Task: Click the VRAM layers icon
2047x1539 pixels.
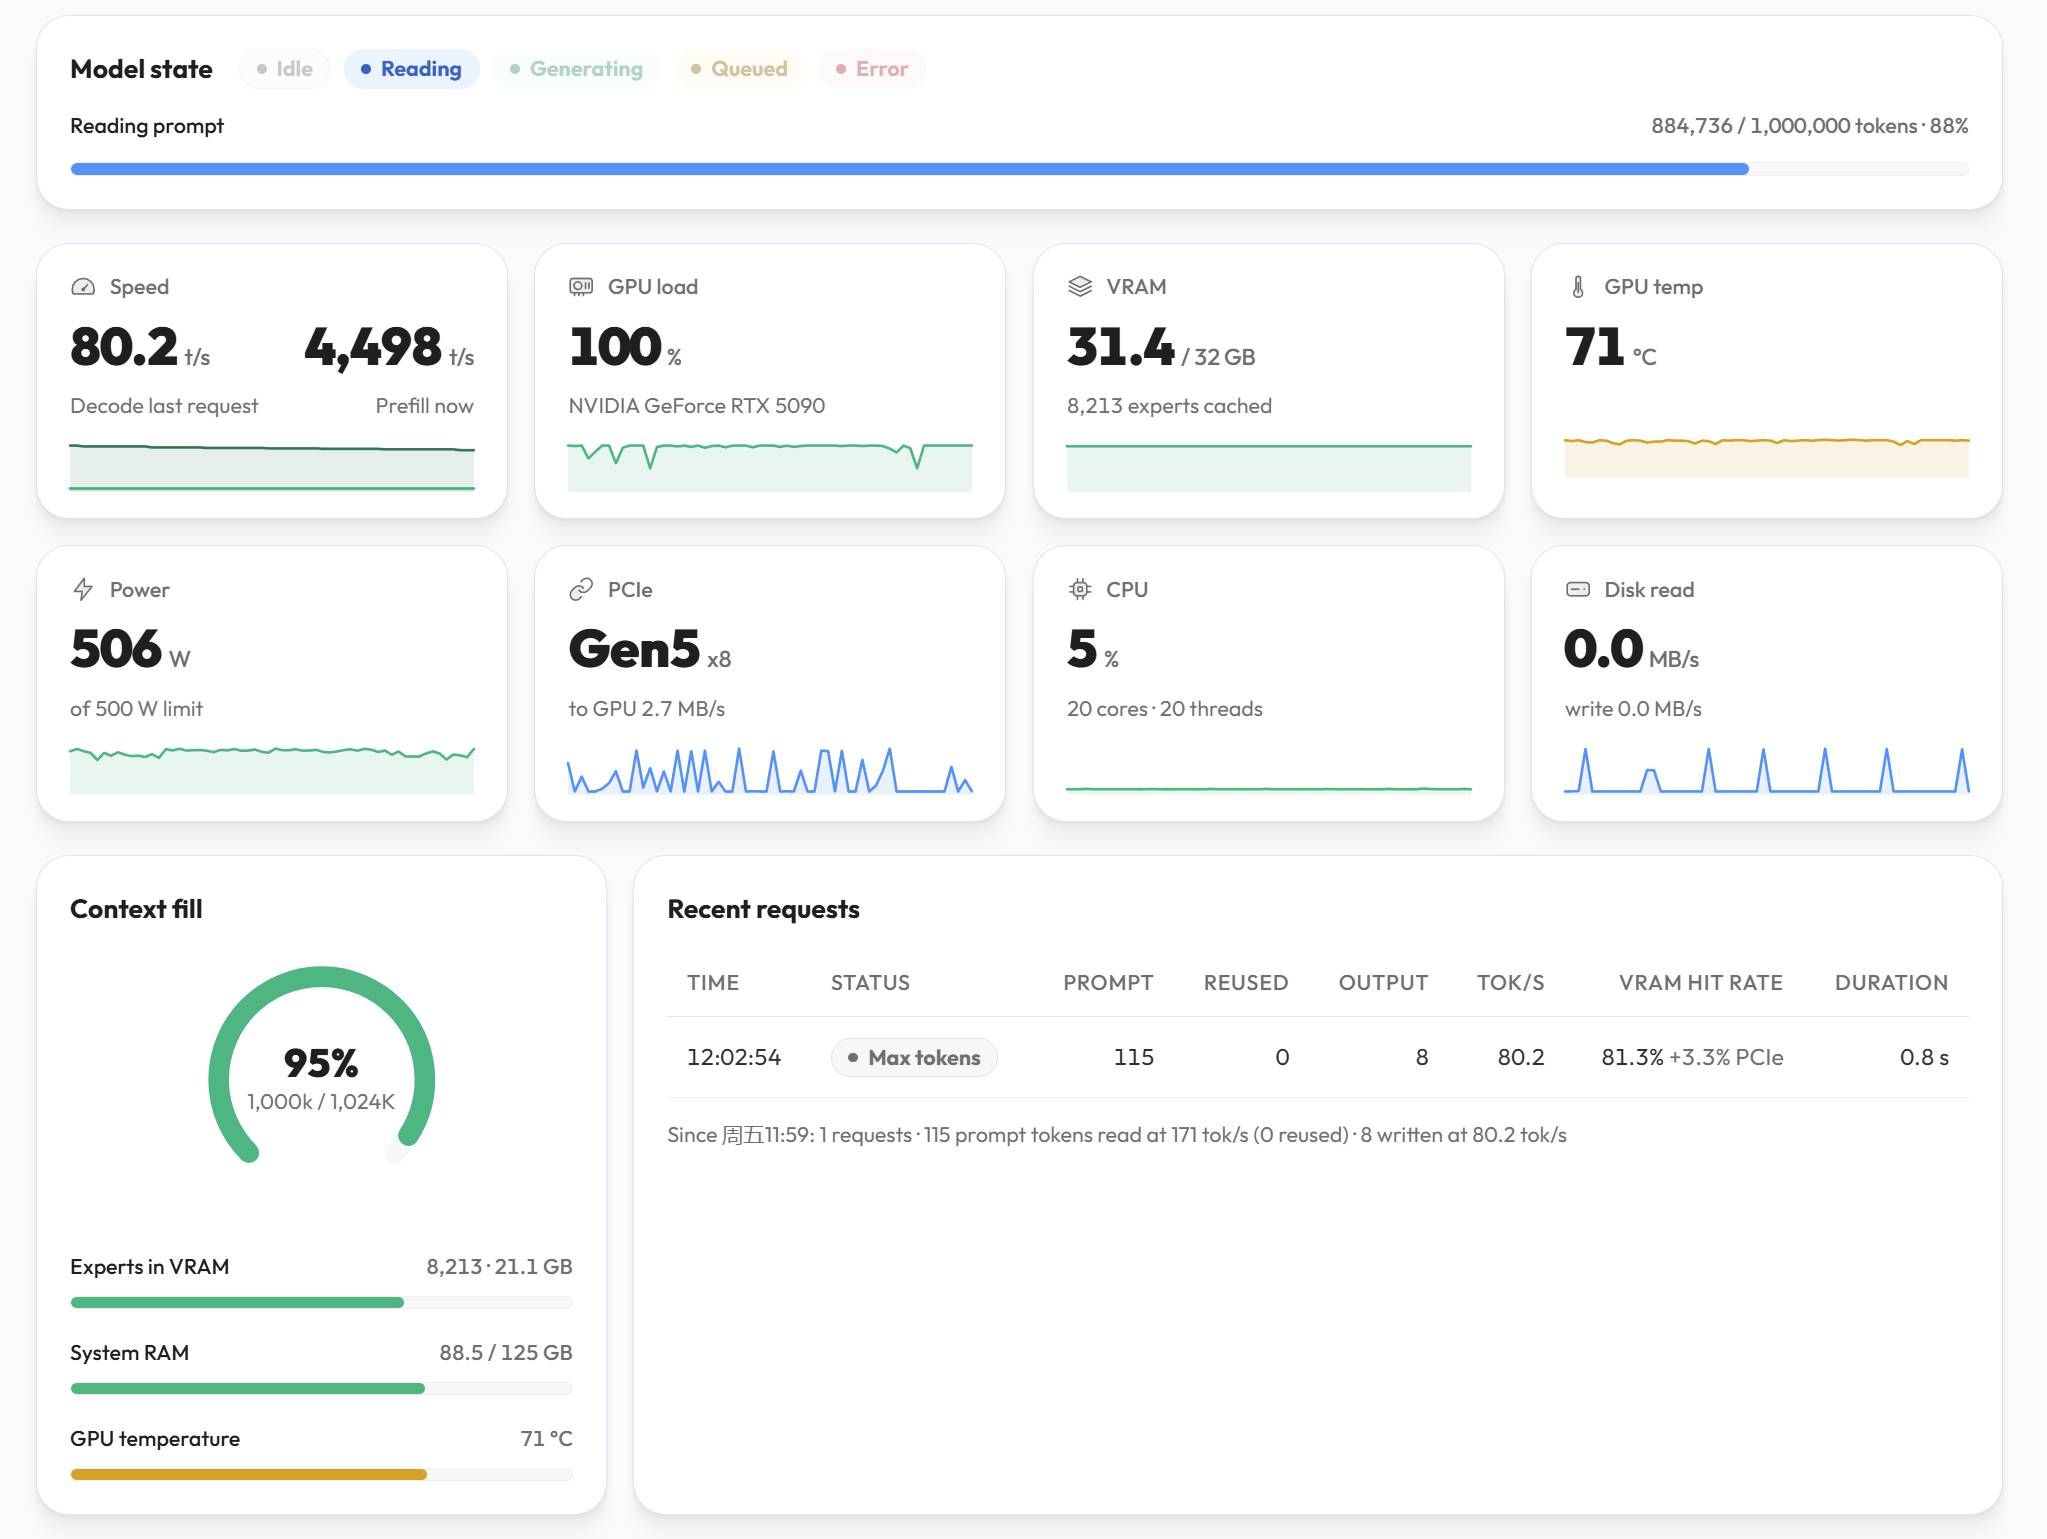Action: 1080,287
